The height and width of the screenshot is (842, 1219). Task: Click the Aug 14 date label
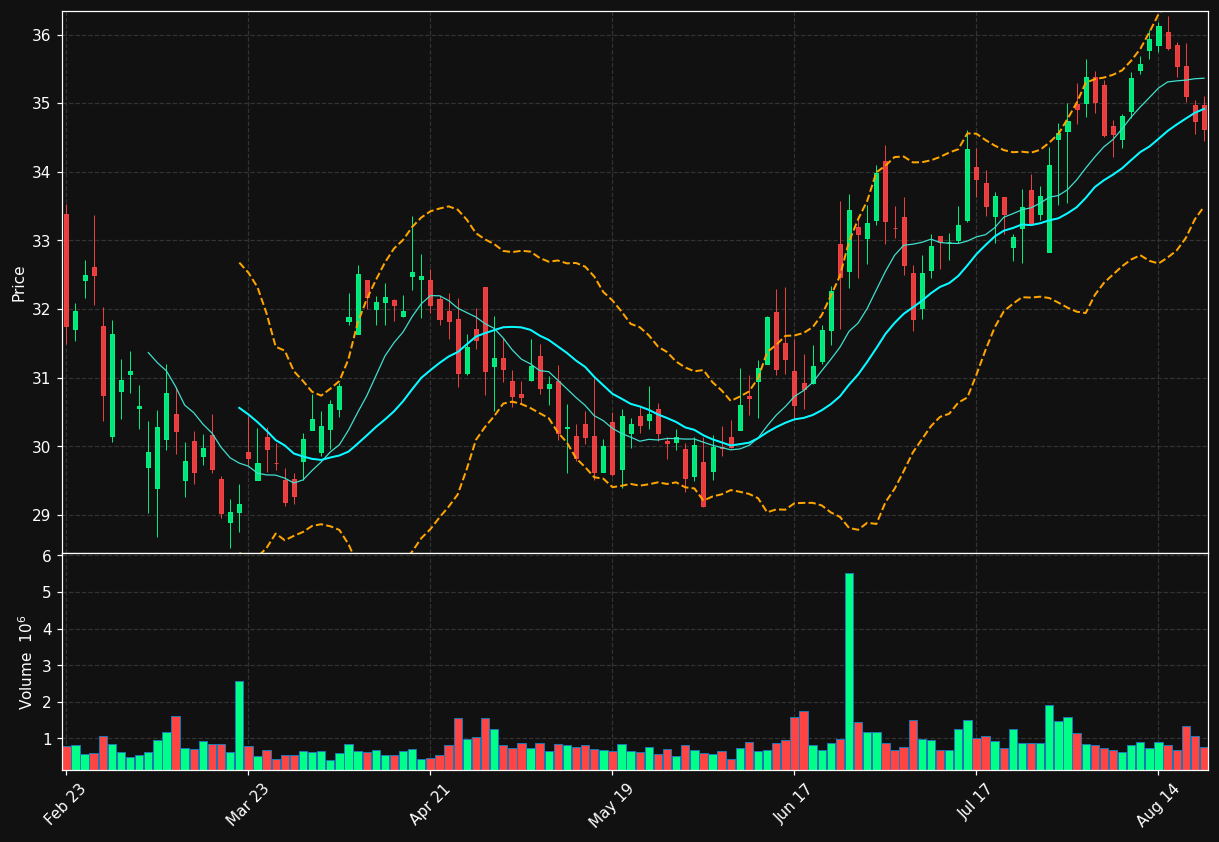tap(1157, 804)
